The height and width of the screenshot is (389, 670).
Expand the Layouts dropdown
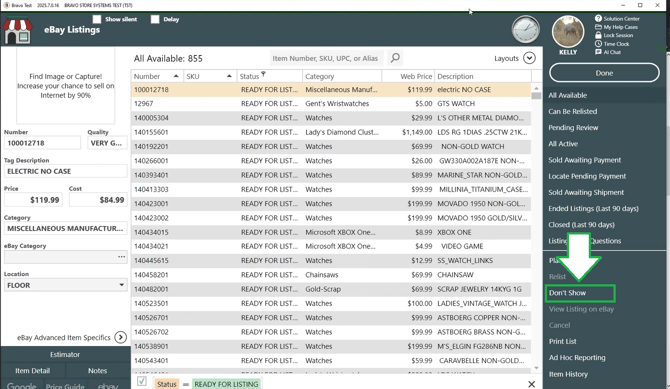pos(529,58)
